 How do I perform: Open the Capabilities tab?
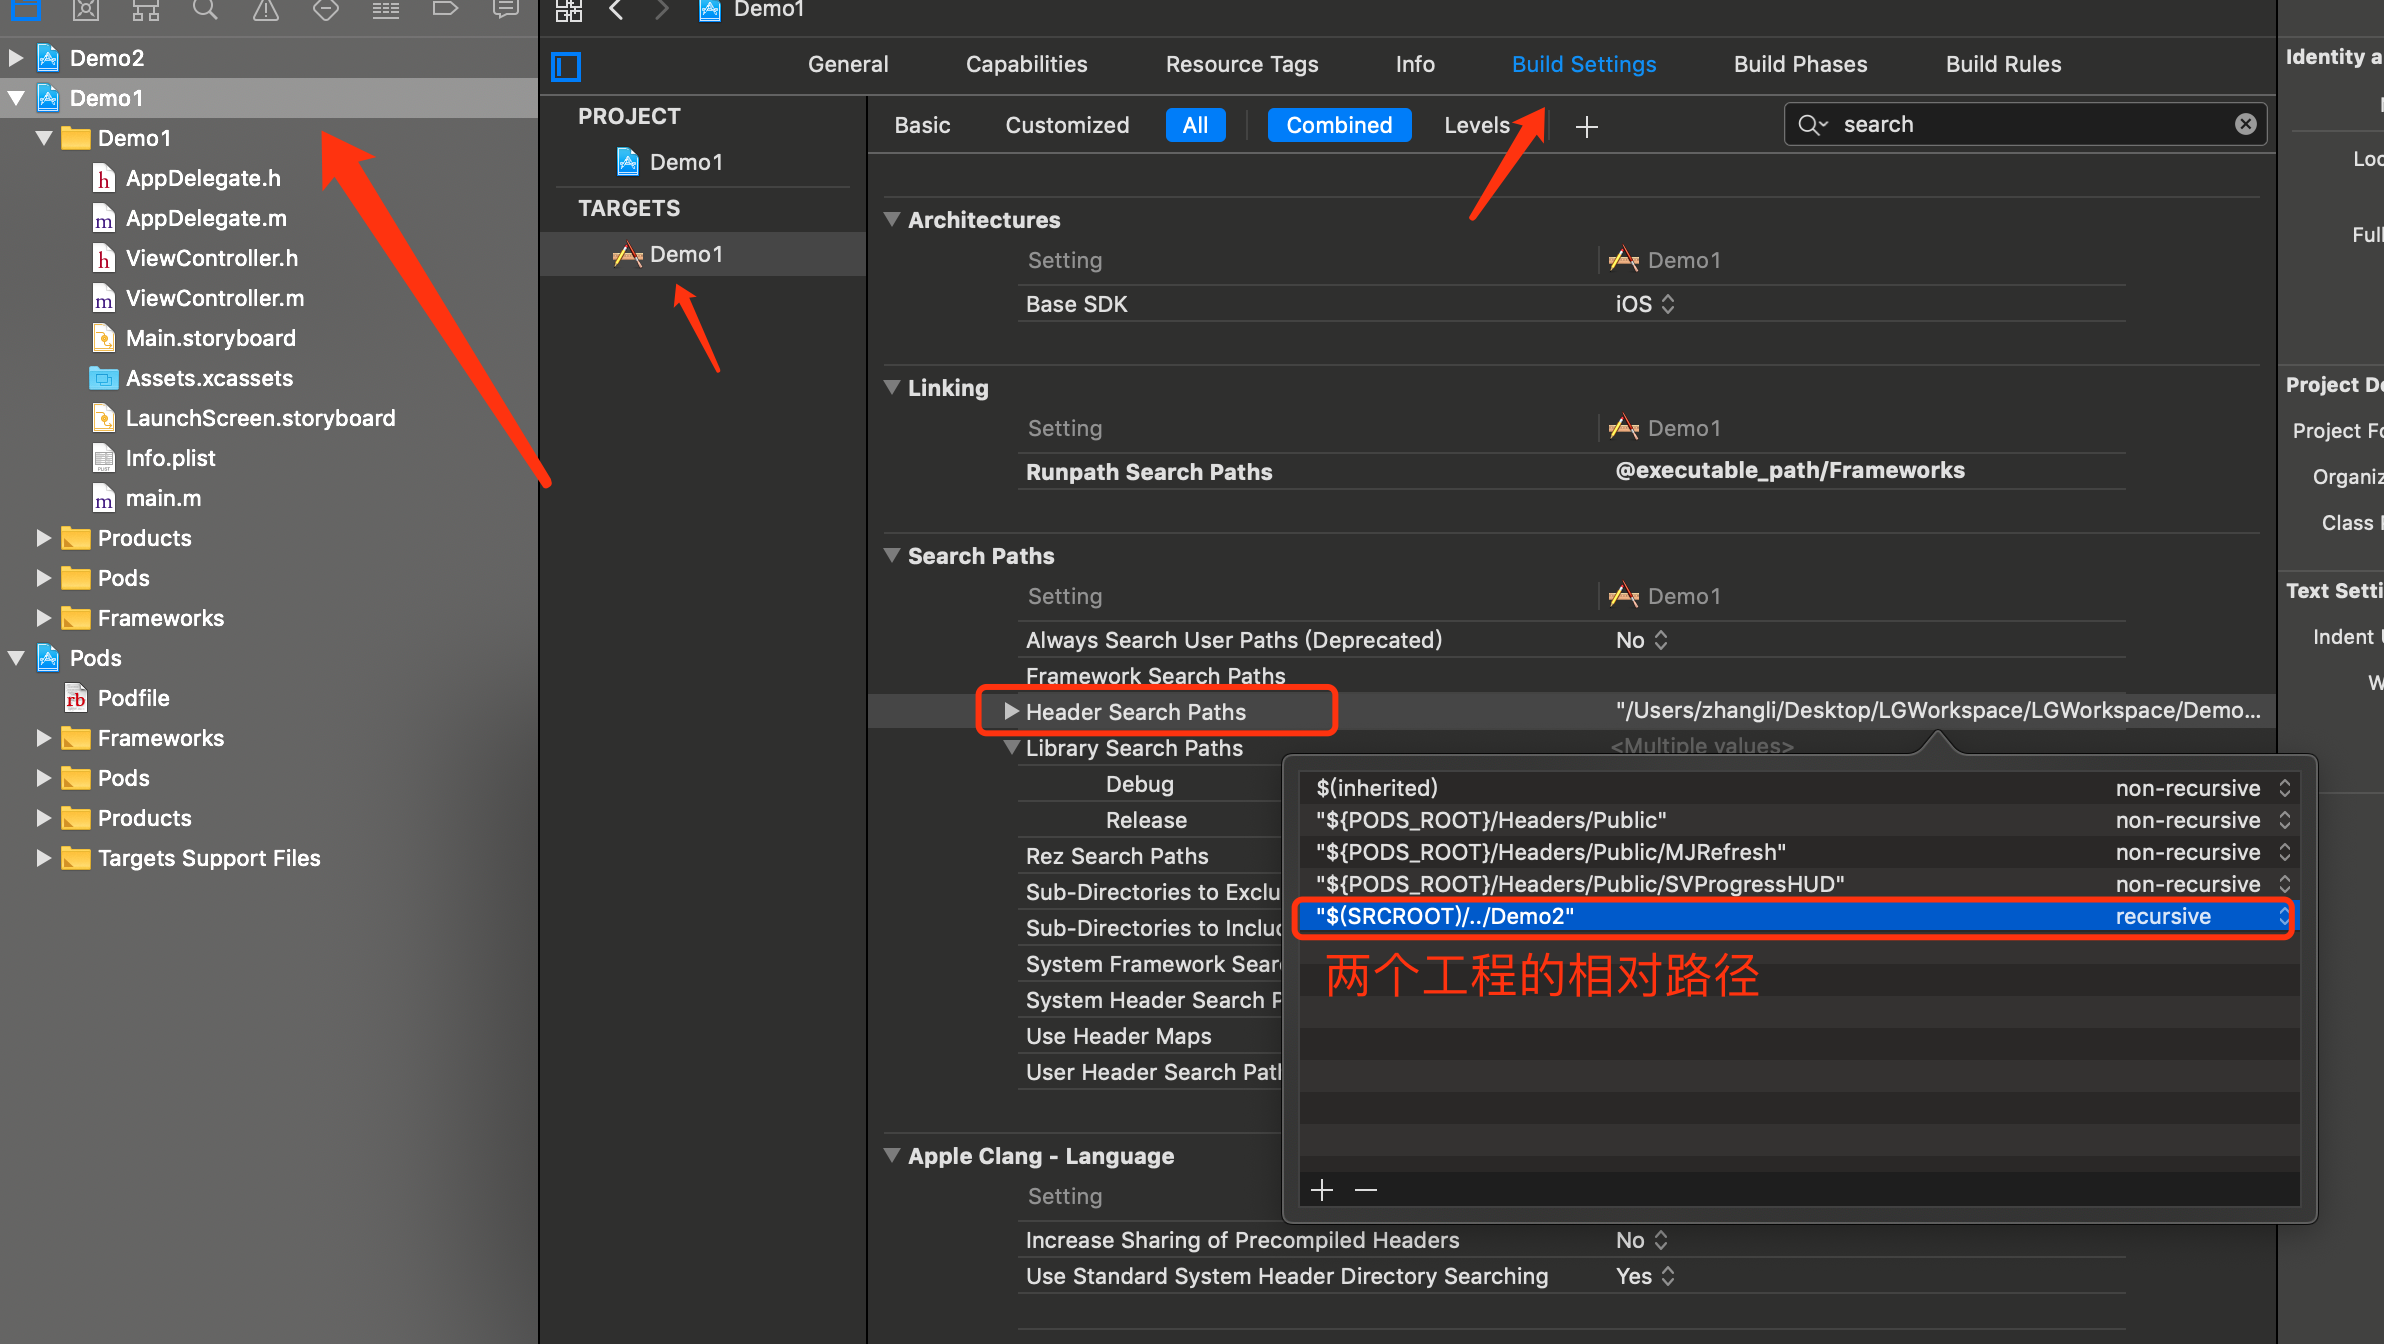1026,64
